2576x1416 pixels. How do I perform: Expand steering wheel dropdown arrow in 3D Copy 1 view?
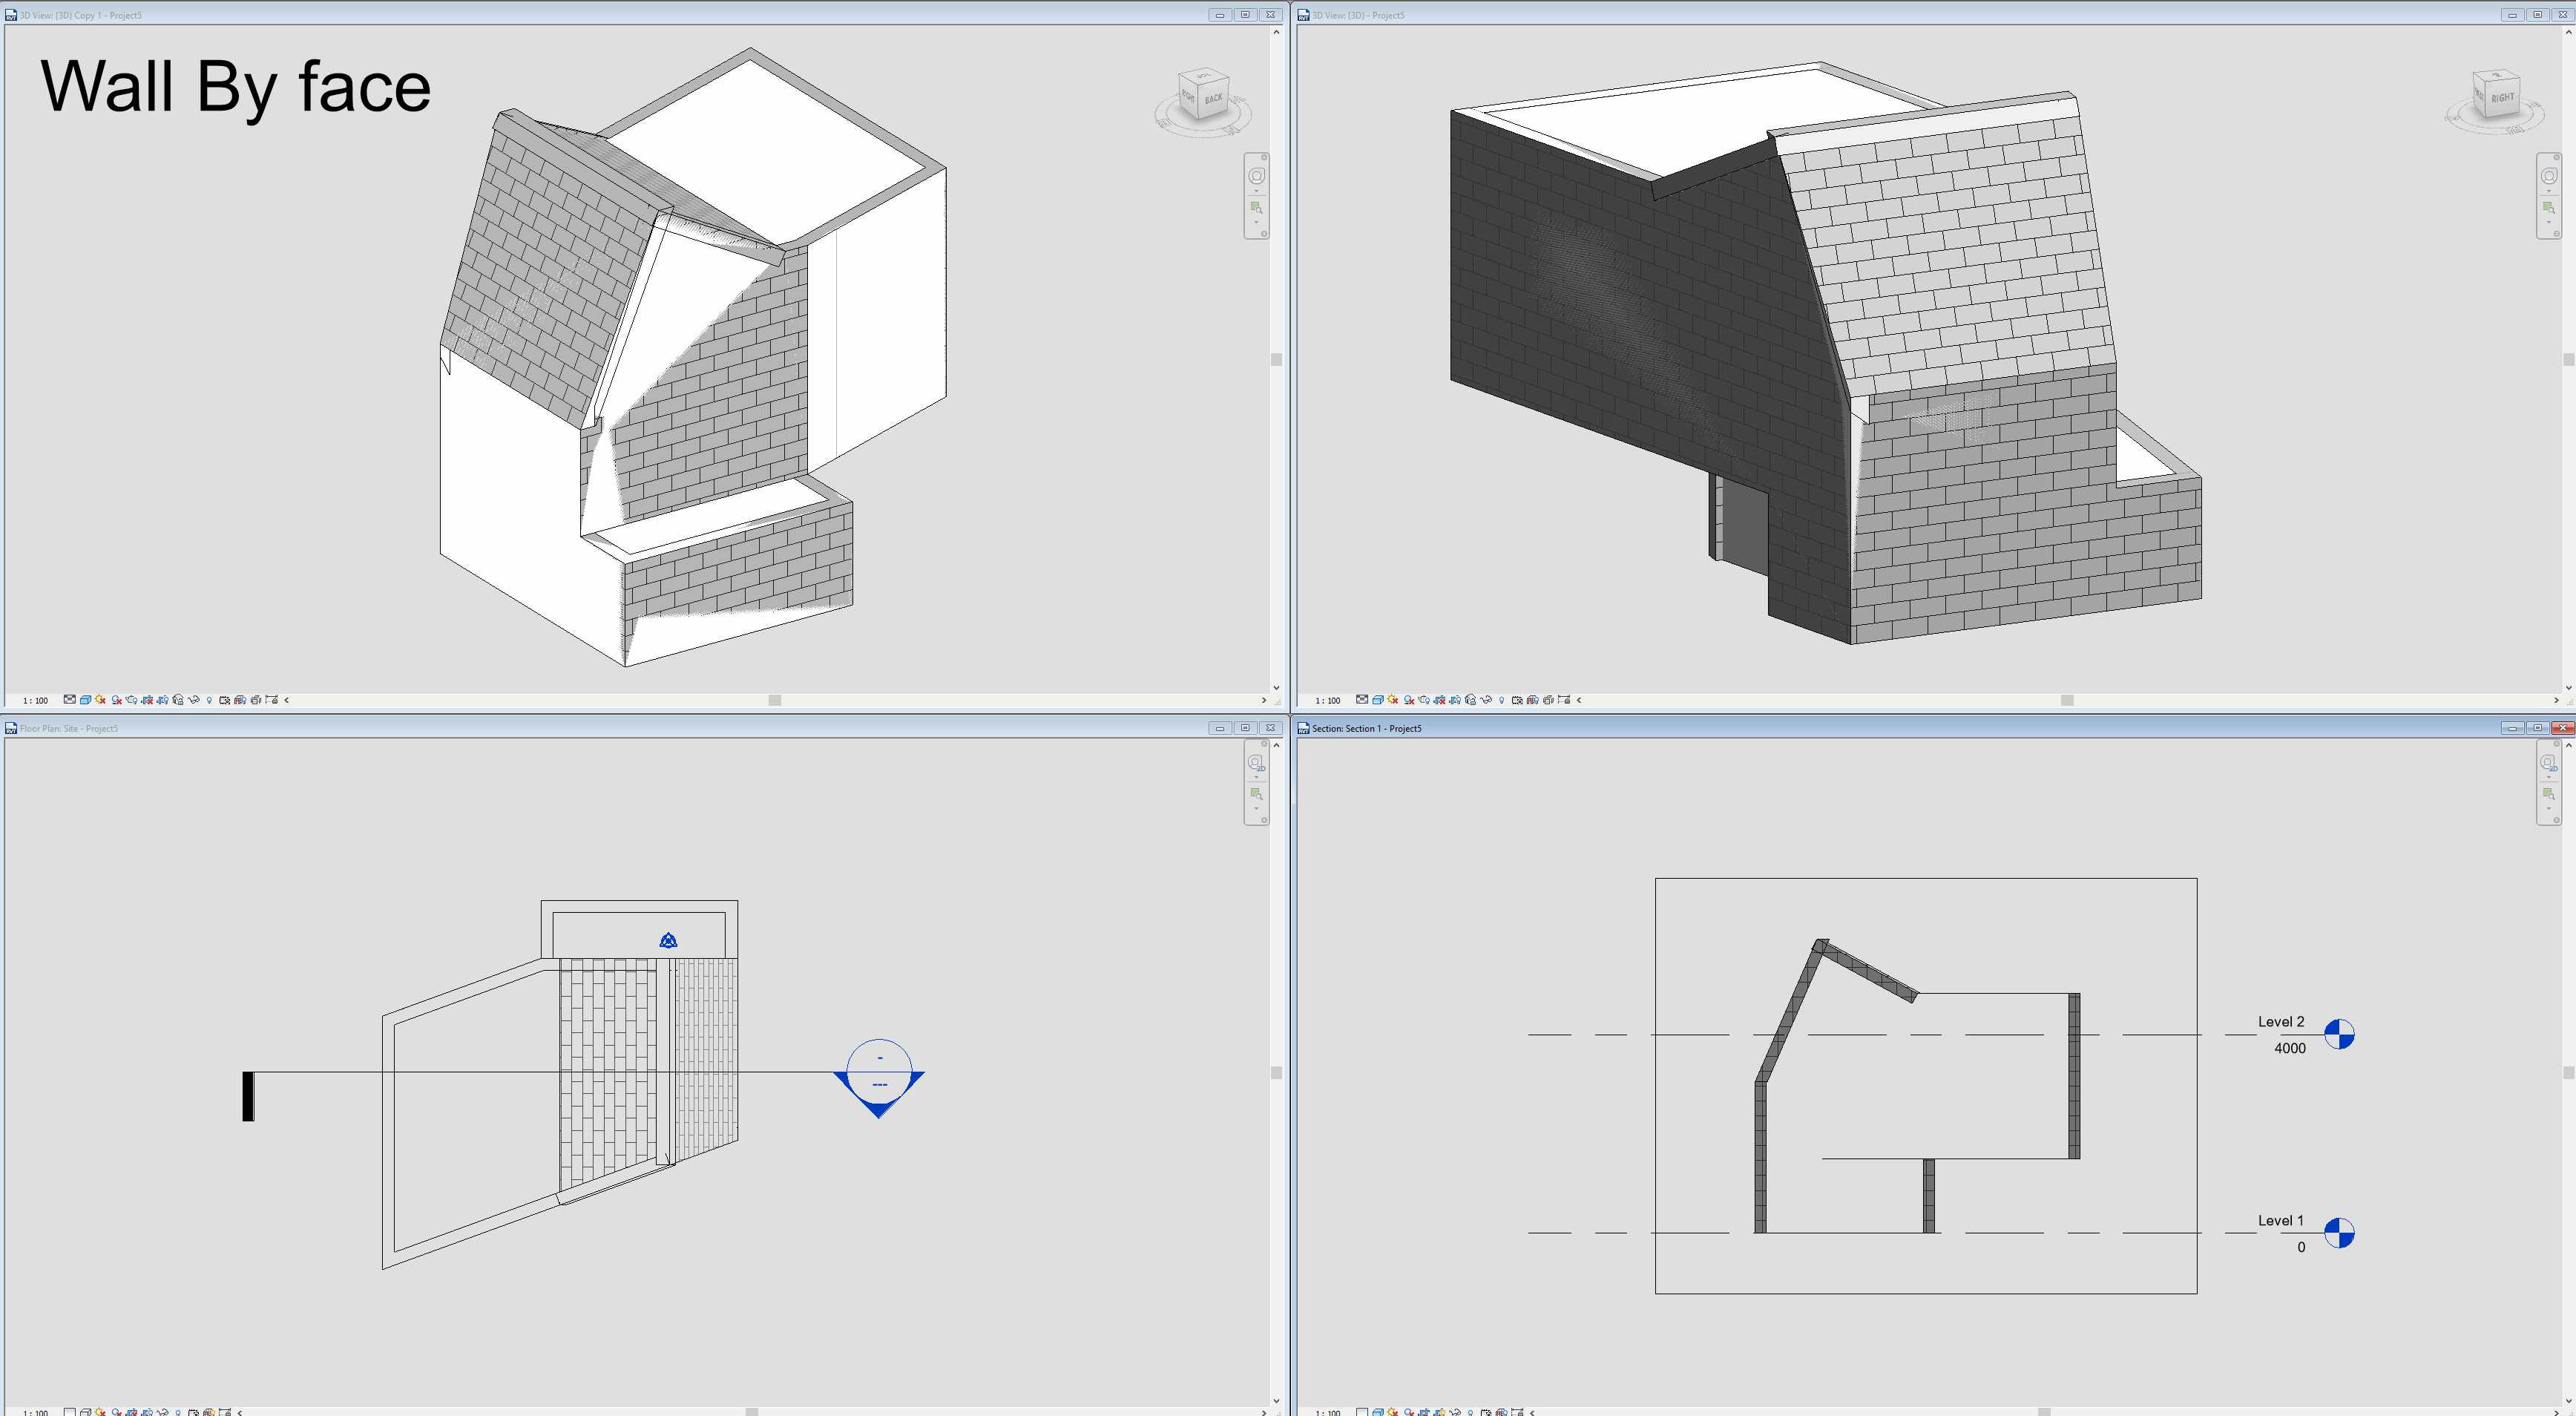1257,192
